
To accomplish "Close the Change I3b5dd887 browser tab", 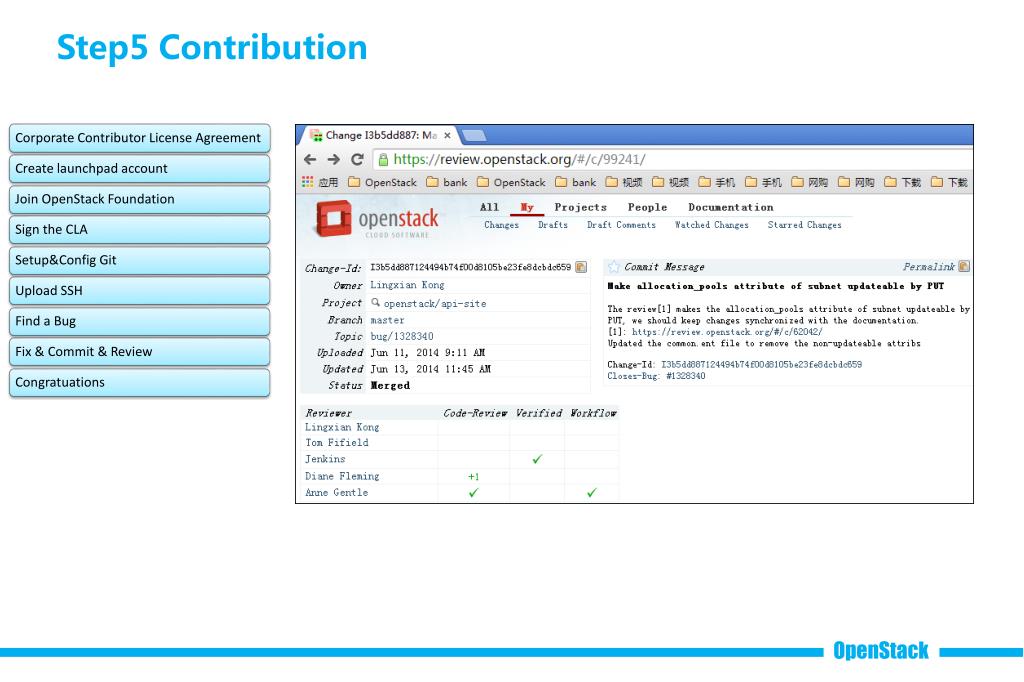I will coord(447,136).
